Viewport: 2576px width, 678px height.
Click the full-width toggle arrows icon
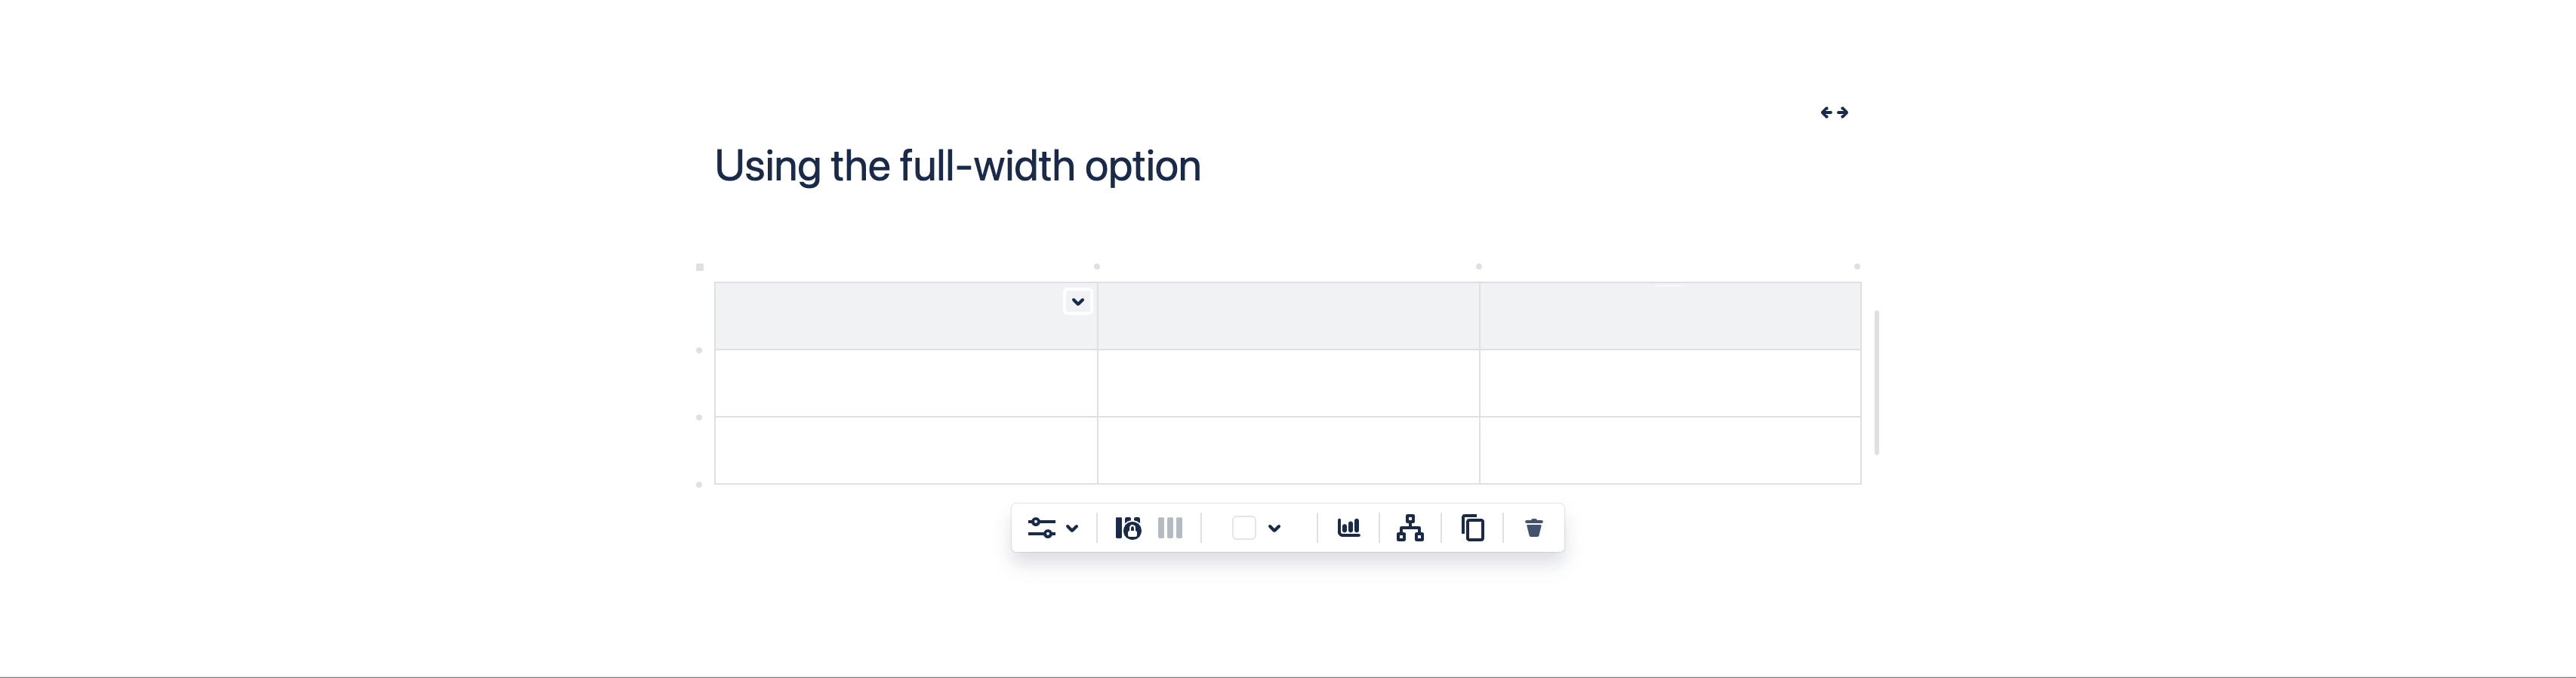[1835, 112]
